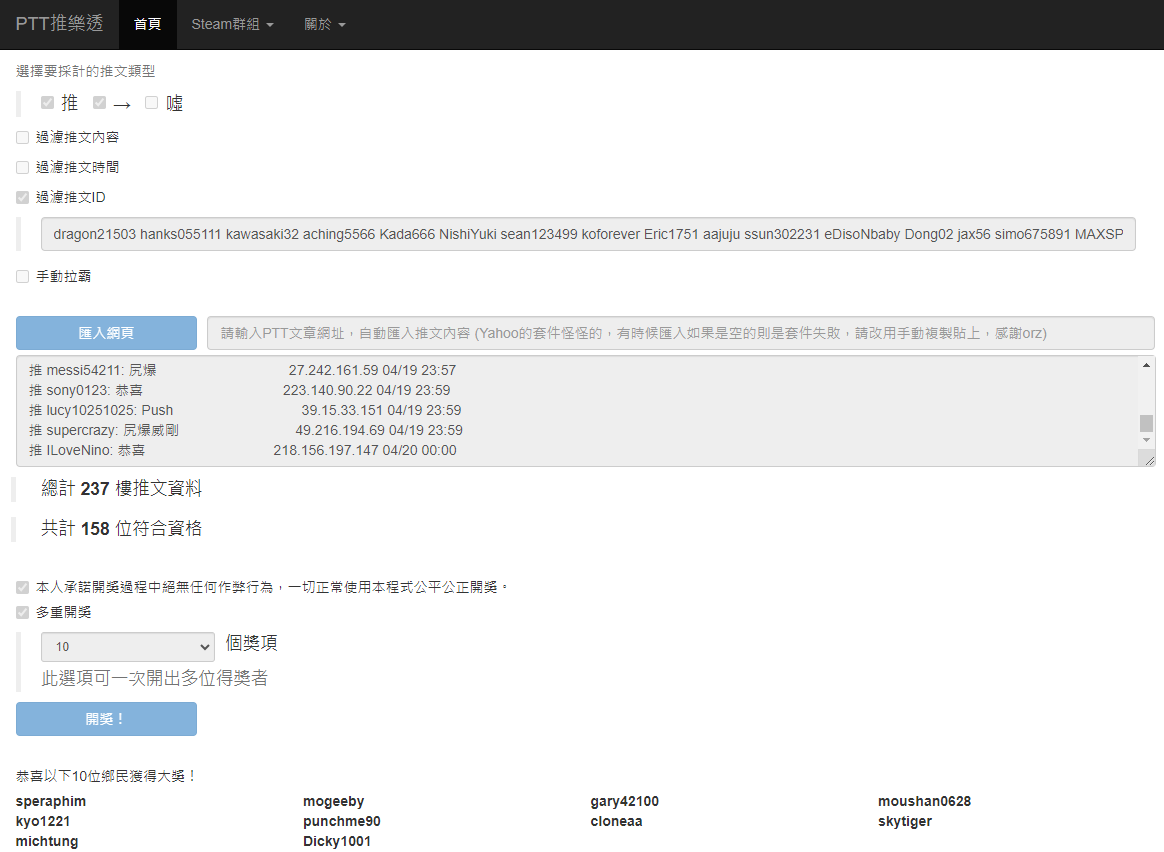Open the PTT推樂透 brand link

tap(59, 24)
